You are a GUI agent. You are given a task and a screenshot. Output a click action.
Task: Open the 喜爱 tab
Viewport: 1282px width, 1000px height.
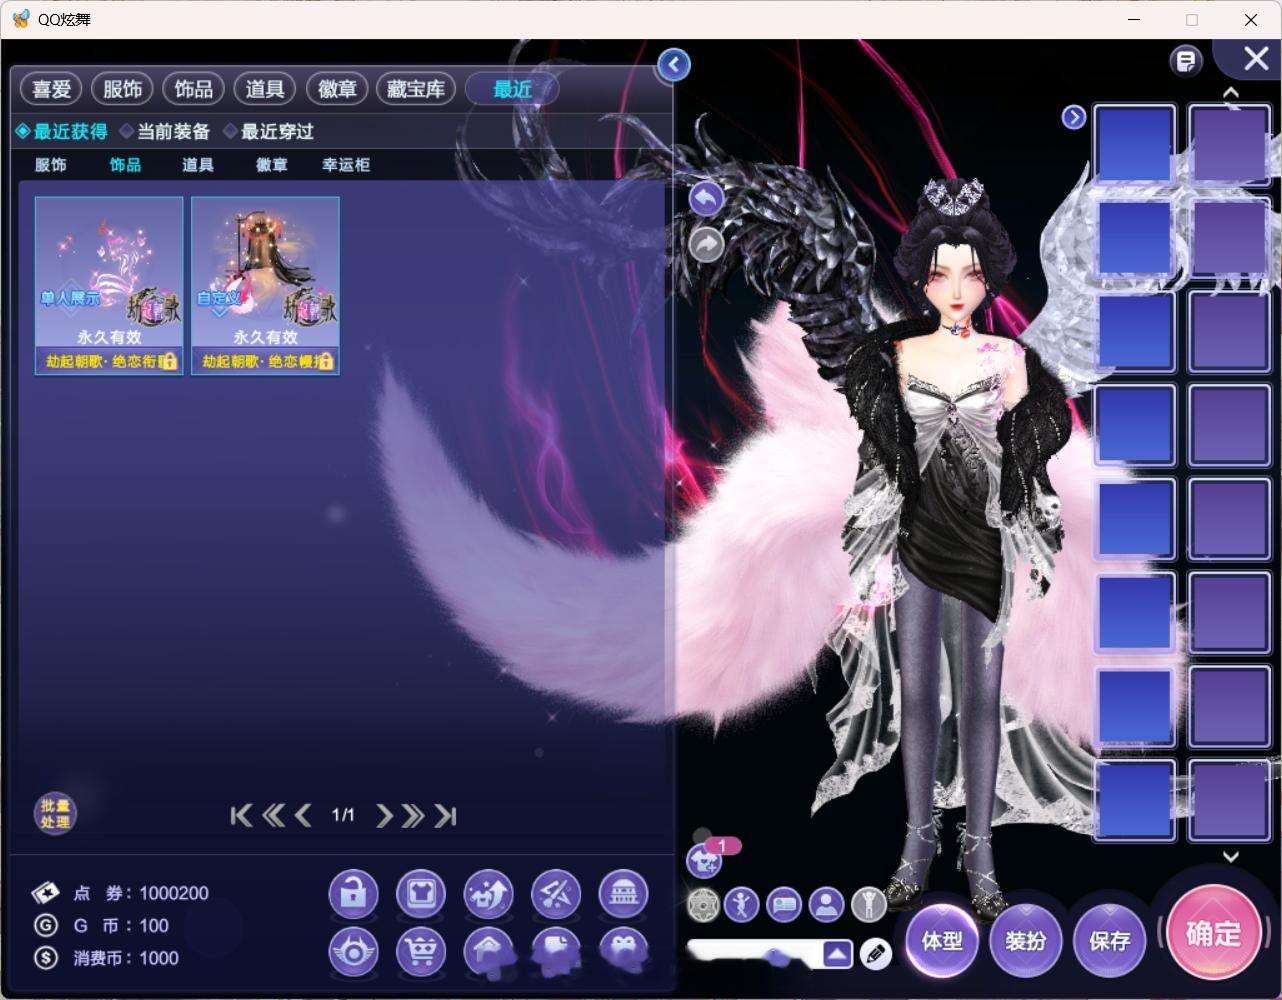52,89
